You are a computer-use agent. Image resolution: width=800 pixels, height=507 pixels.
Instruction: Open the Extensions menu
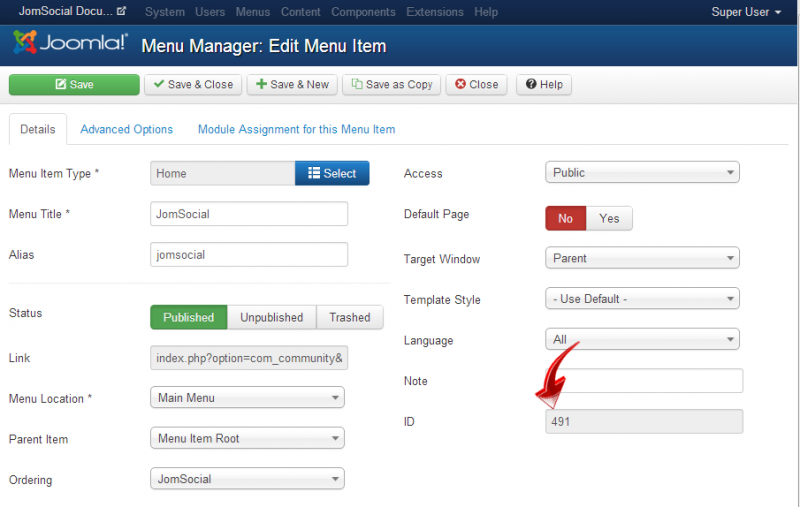435,12
